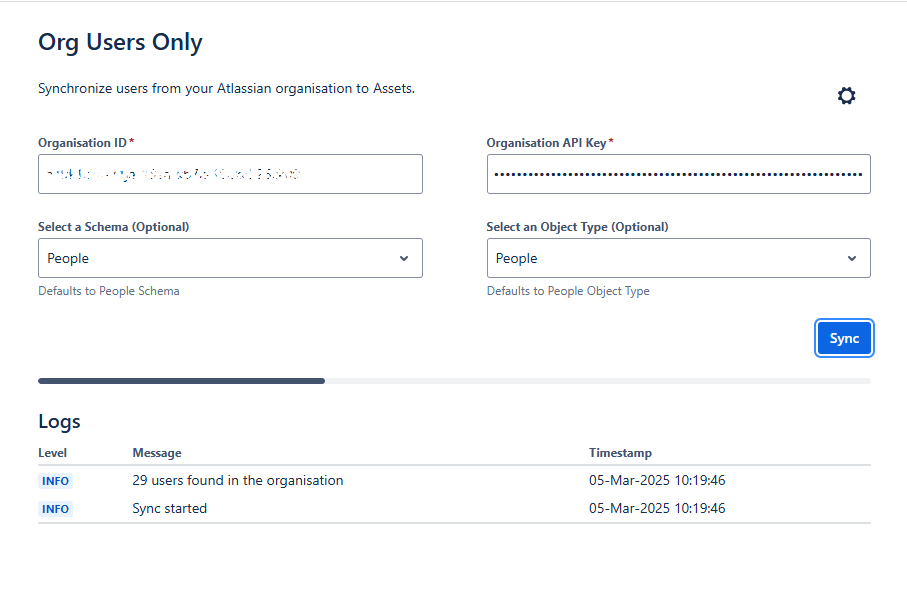The height and width of the screenshot is (606, 907).
Task: Click the Message column header
Action: tap(157, 453)
